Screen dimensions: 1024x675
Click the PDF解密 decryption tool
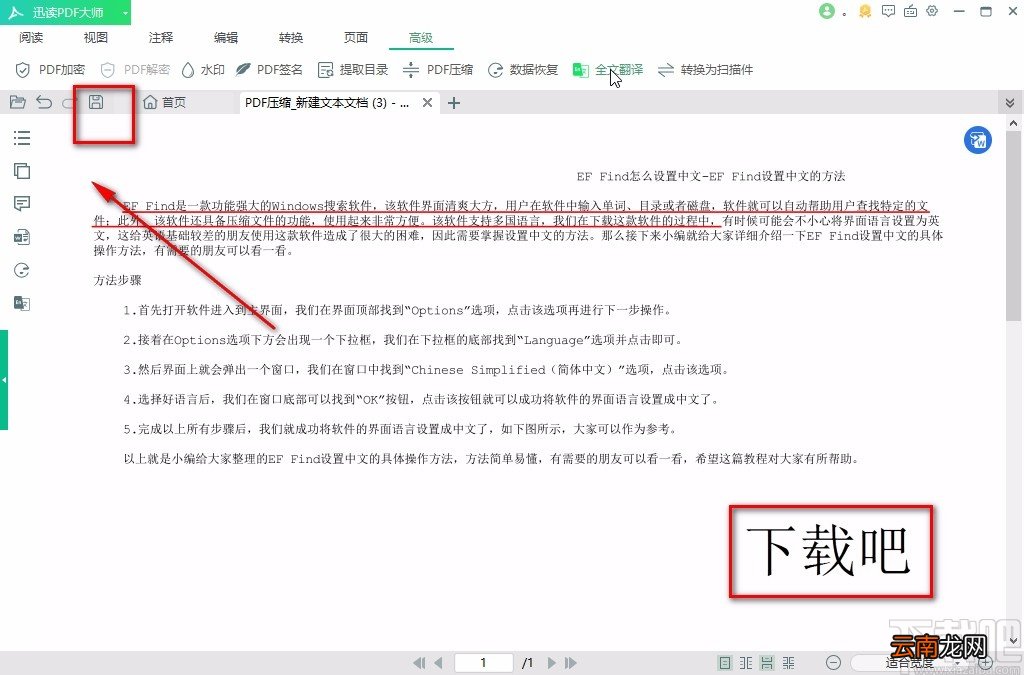click(x=135, y=69)
